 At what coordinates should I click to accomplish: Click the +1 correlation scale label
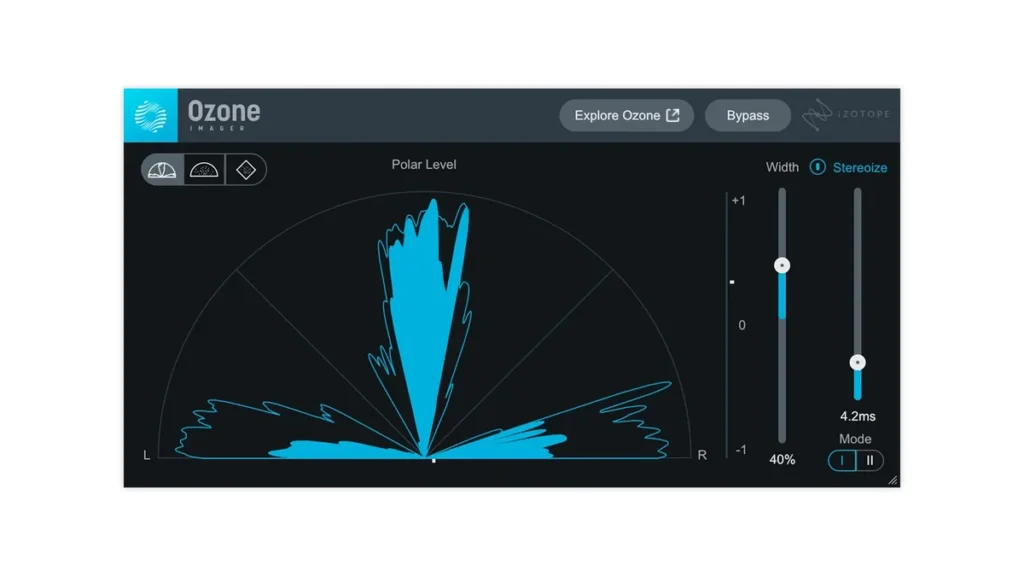coord(739,200)
